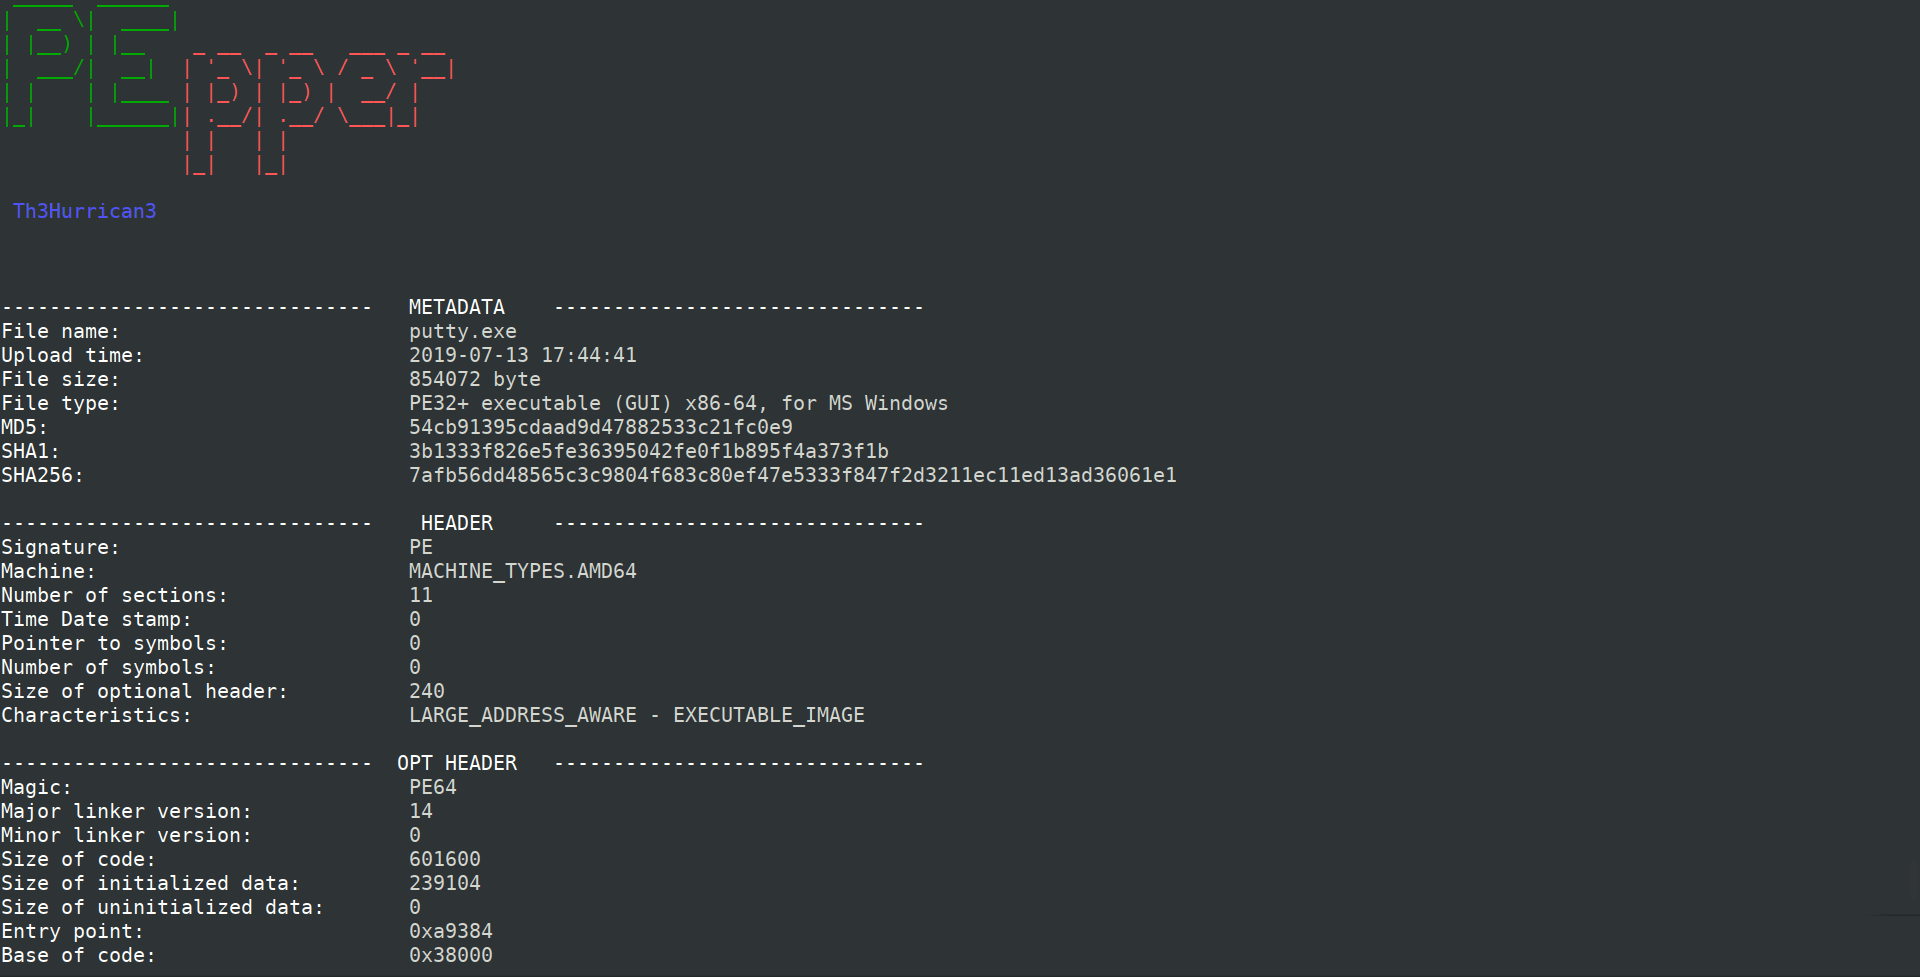This screenshot has width=1920, height=977.
Task: Click the putty.exe file name value
Action: [x=463, y=331]
